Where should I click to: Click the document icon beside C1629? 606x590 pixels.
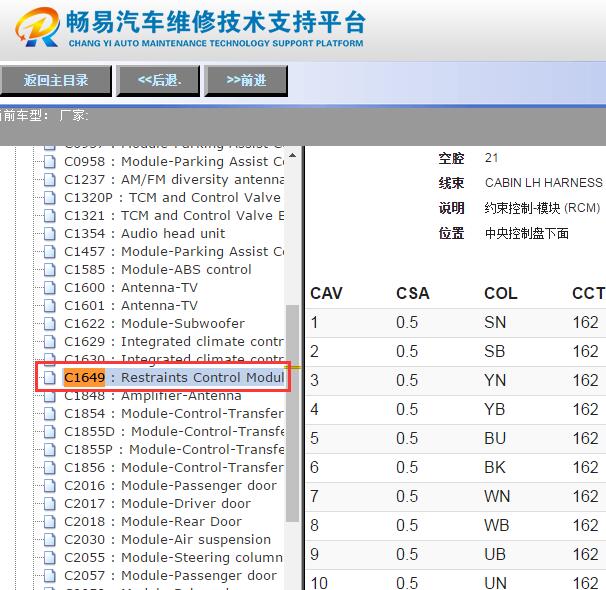(49, 342)
